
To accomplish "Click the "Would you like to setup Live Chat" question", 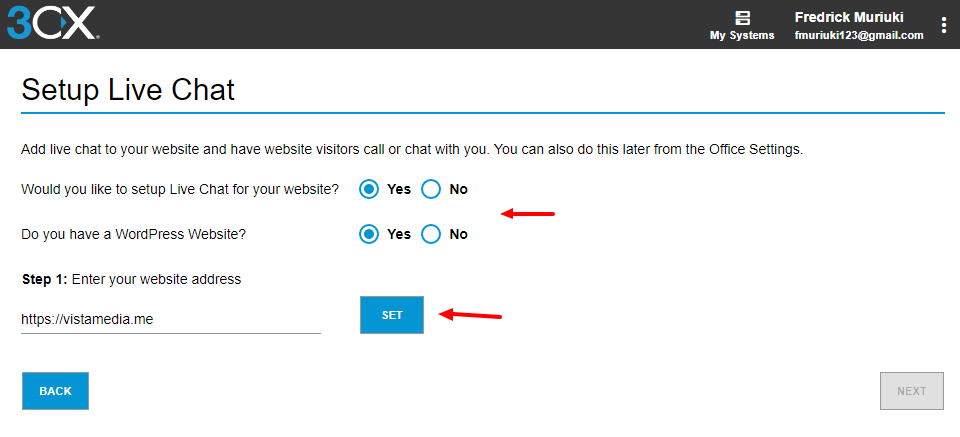I will click(x=180, y=189).
